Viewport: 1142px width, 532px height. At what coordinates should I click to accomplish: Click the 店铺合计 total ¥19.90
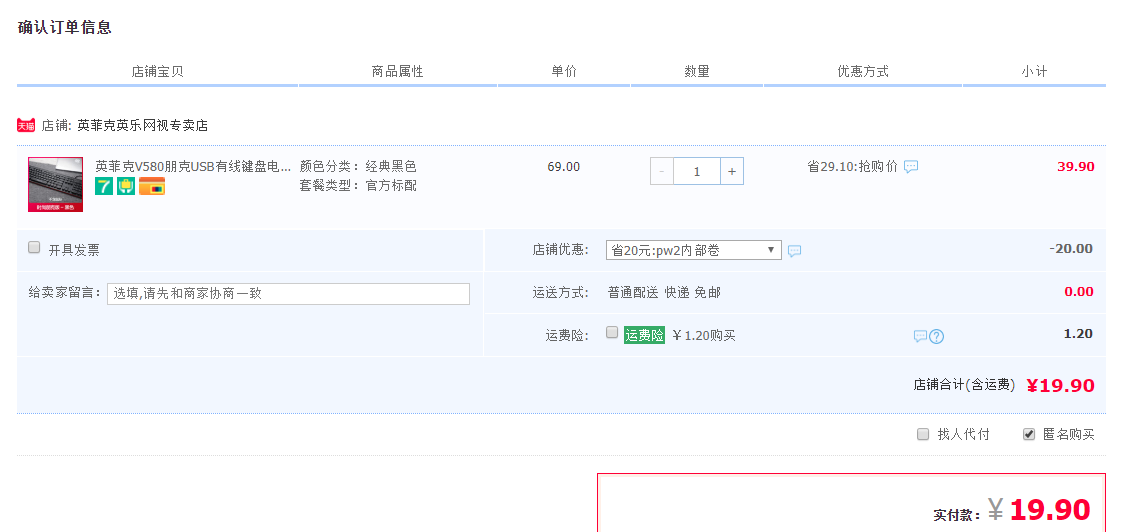[1060, 386]
